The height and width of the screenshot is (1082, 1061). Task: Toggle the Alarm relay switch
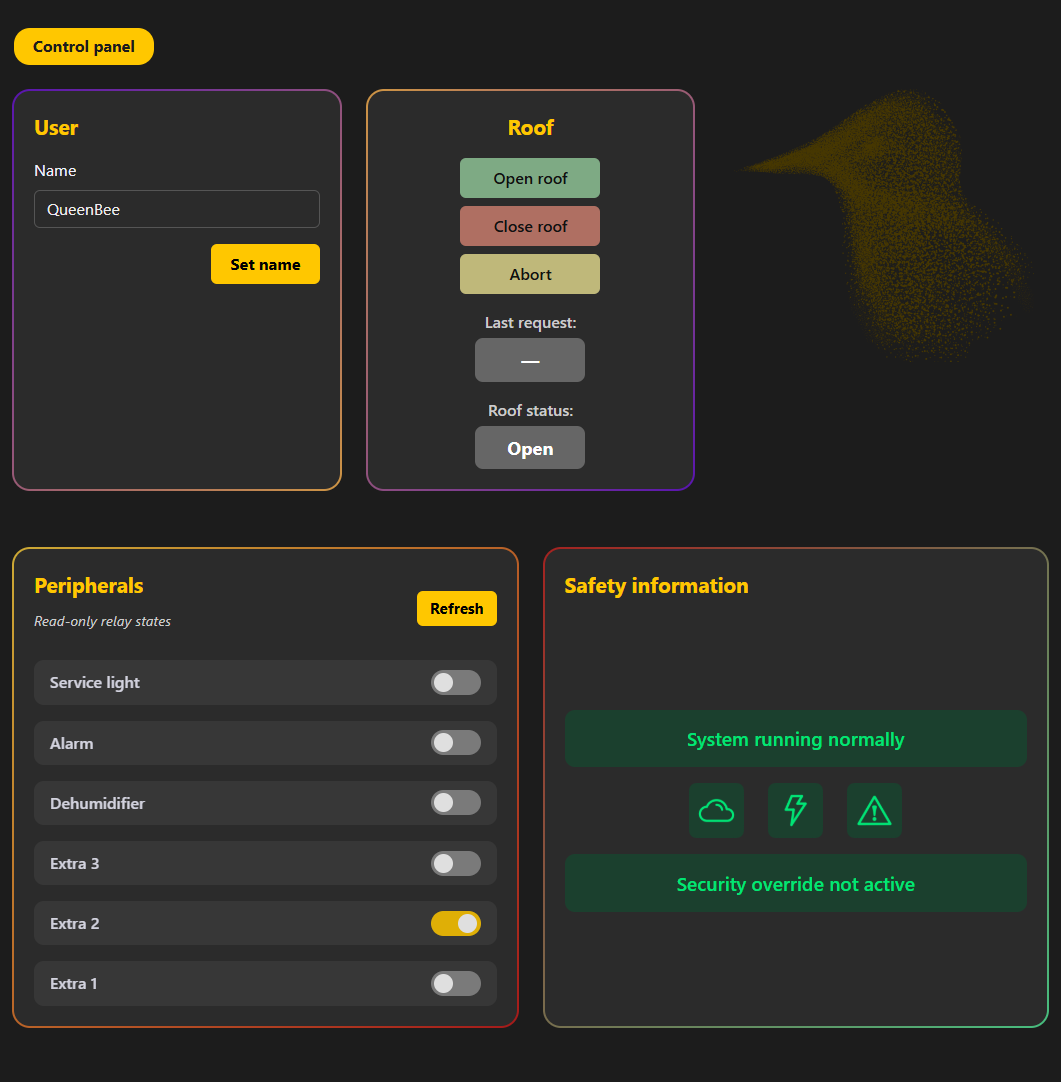click(456, 743)
